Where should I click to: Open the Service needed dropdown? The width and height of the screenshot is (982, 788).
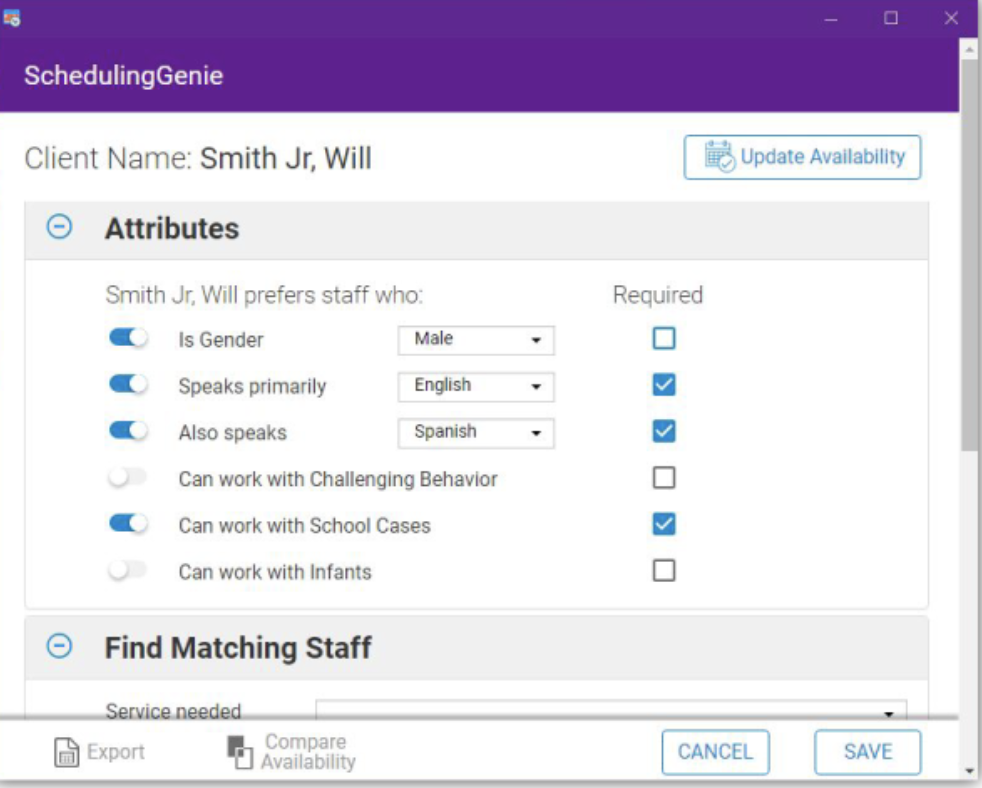pos(611,710)
